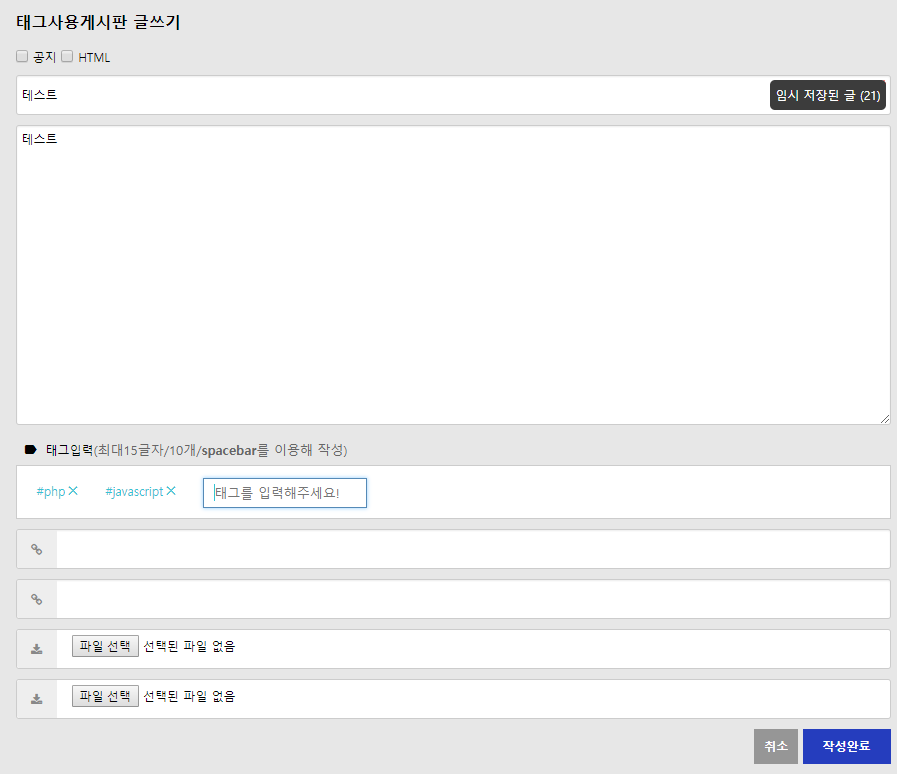Image resolution: width=897 pixels, height=774 pixels.
Task: Cancel writing with the 취소 button
Action: pos(775,746)
